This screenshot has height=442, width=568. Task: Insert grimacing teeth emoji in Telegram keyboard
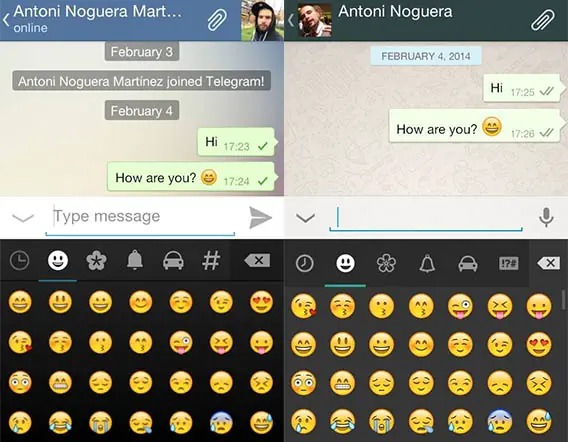pos(60,382)
